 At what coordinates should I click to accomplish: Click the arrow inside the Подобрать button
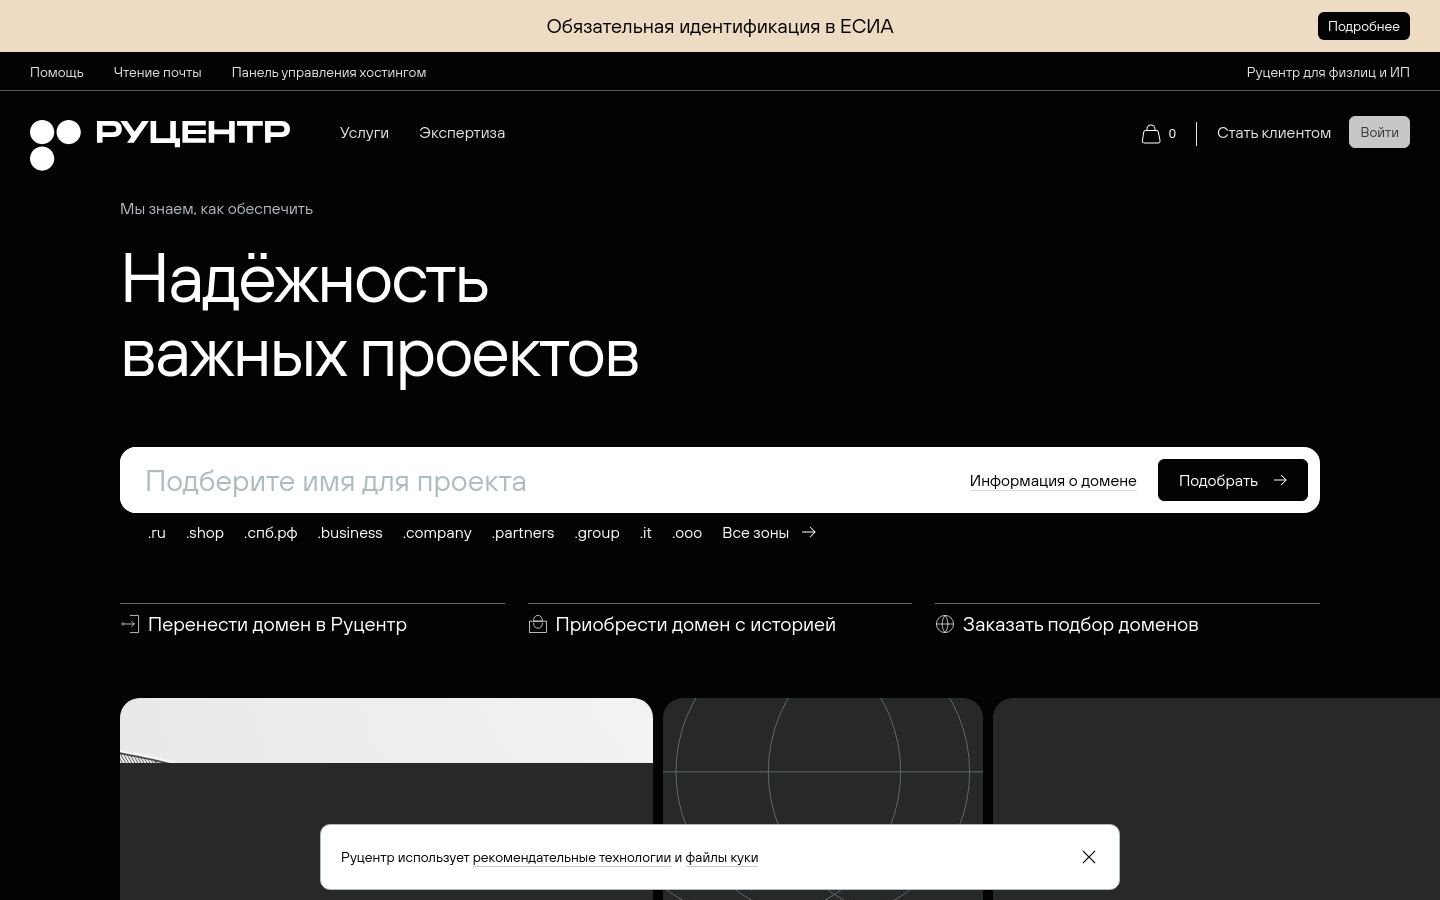click(x=1280, y=480)
